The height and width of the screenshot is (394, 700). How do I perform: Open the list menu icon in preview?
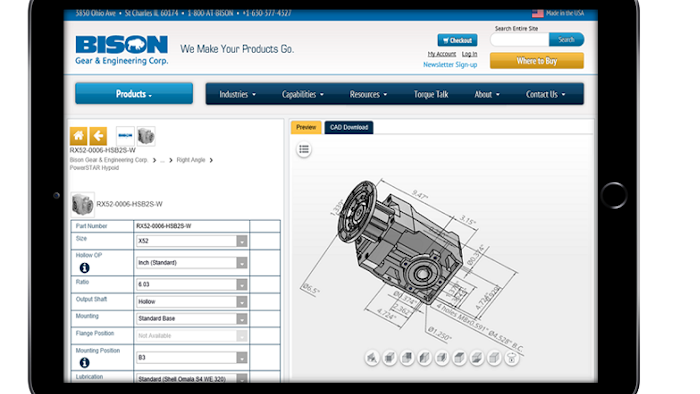pos(304,149)
